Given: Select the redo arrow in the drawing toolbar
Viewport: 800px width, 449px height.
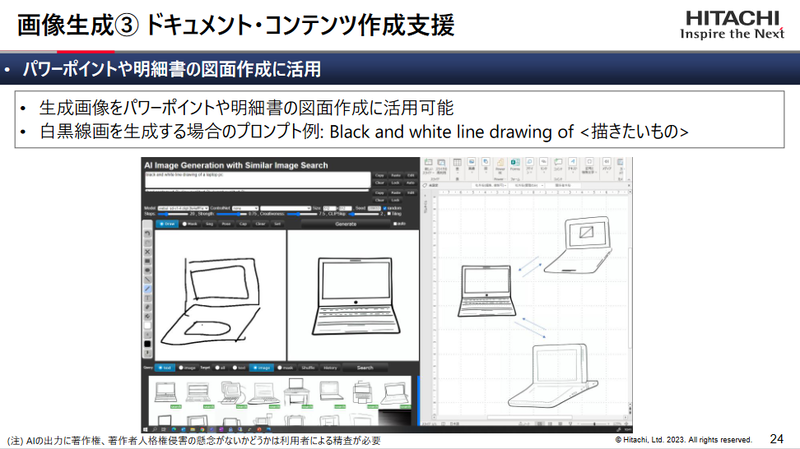Looking at the screenshot, I should coord(147,242).
